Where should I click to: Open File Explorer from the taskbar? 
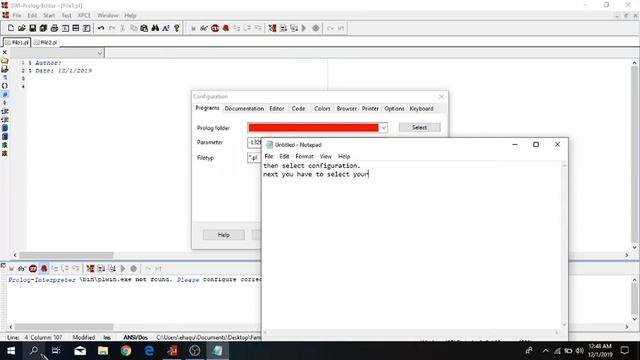(103, 351)
